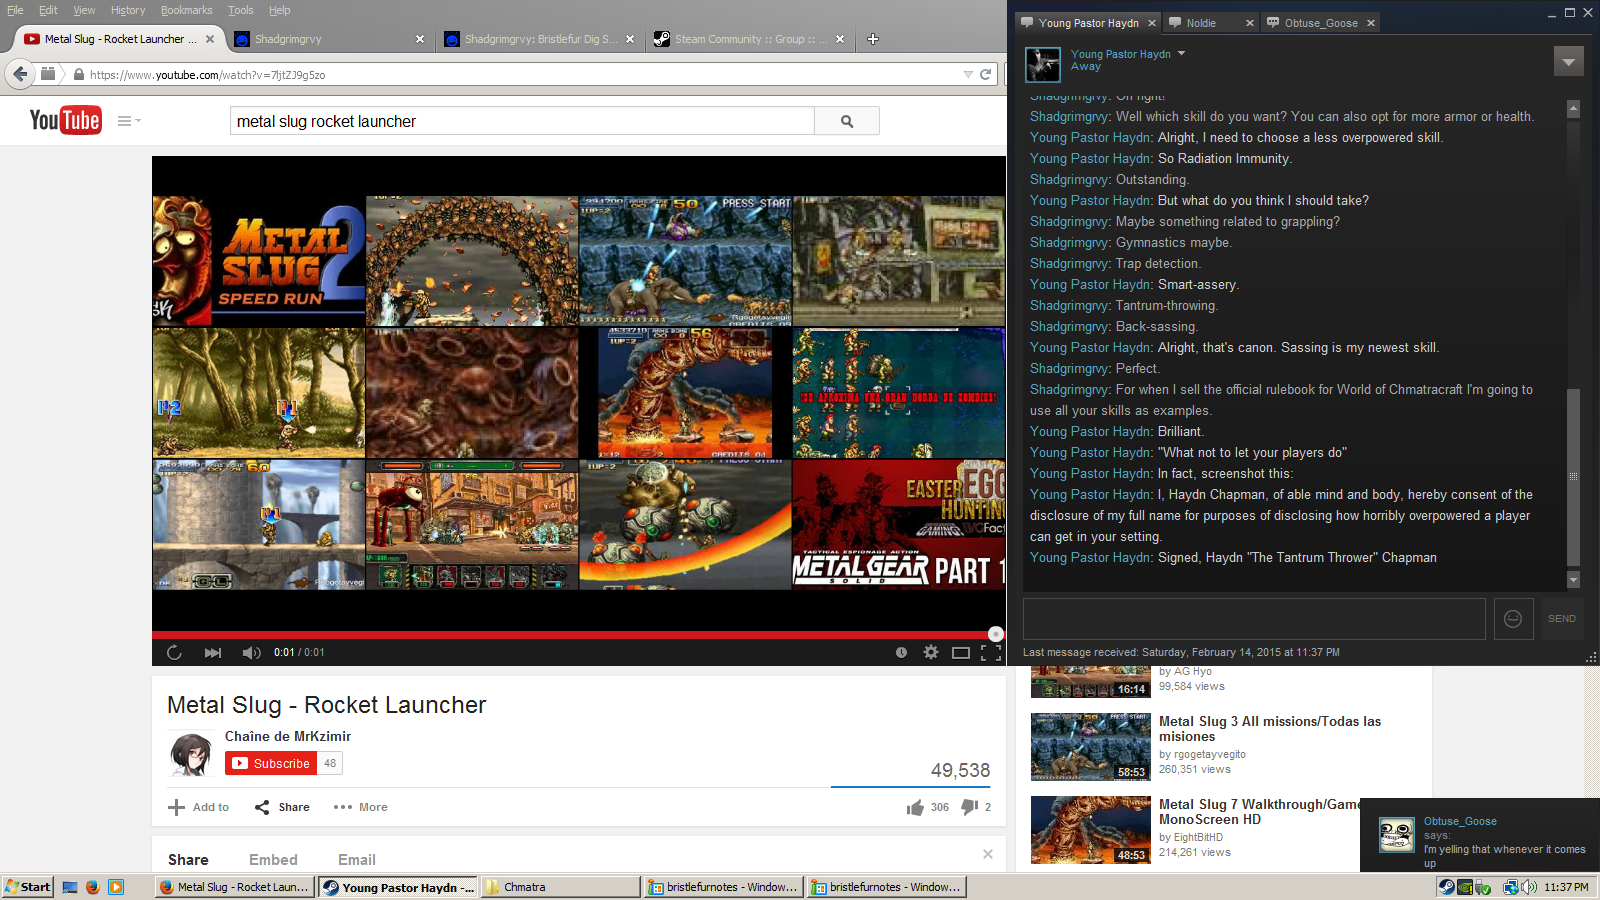Click the Steam chat message input box
The image size is (1600, 900).
pyautogui.click(x=1254, y=619)
